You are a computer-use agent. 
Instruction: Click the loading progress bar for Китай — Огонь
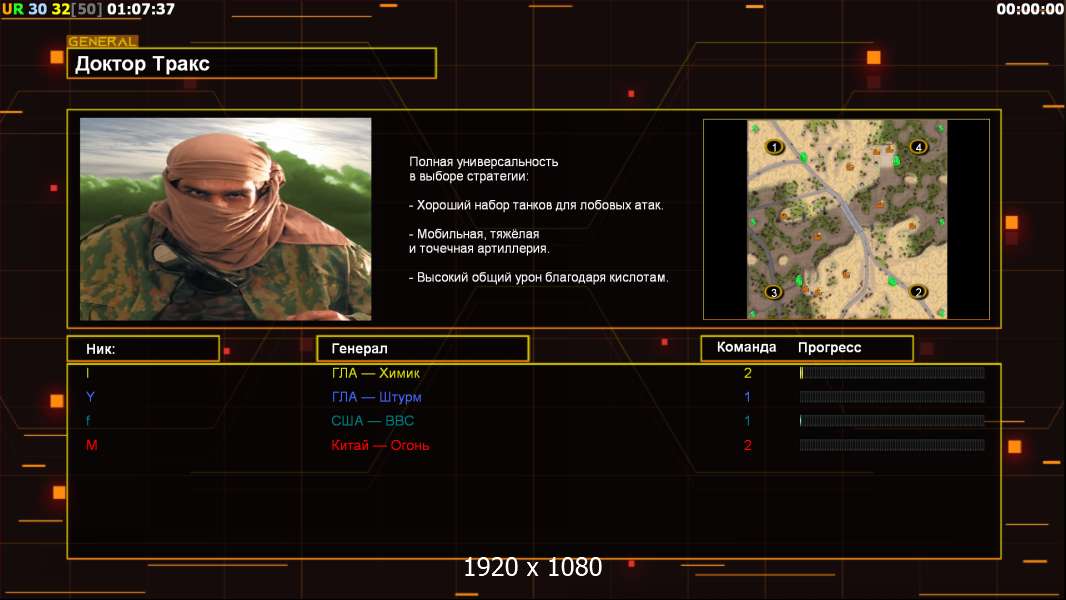point(892,445)
